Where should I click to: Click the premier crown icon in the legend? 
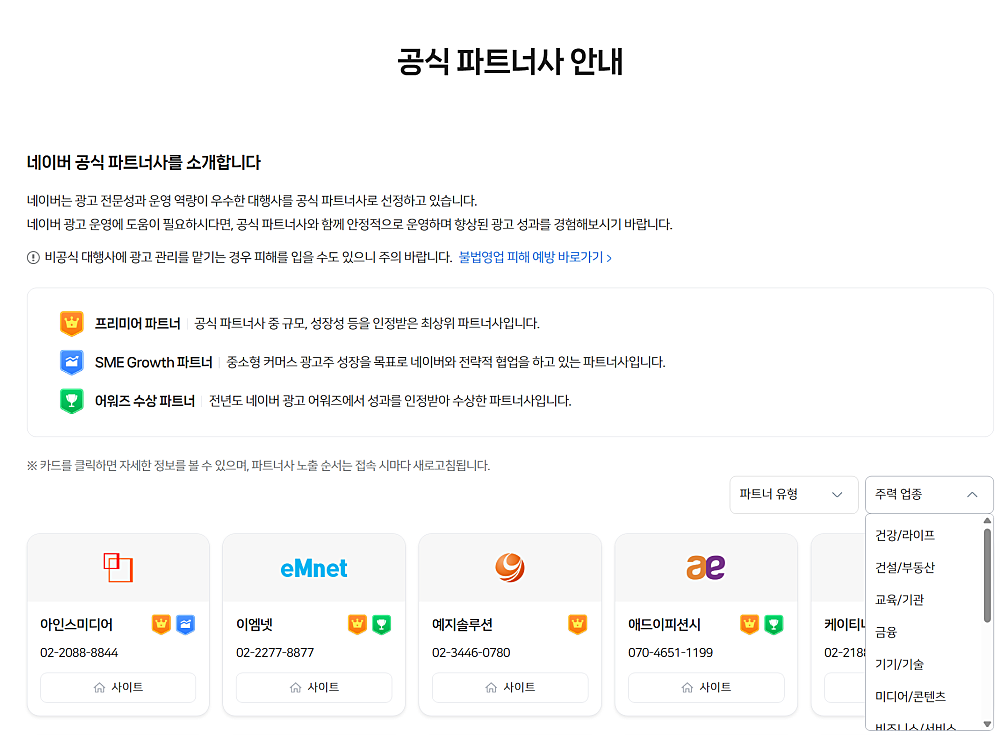tap(71, 323)
